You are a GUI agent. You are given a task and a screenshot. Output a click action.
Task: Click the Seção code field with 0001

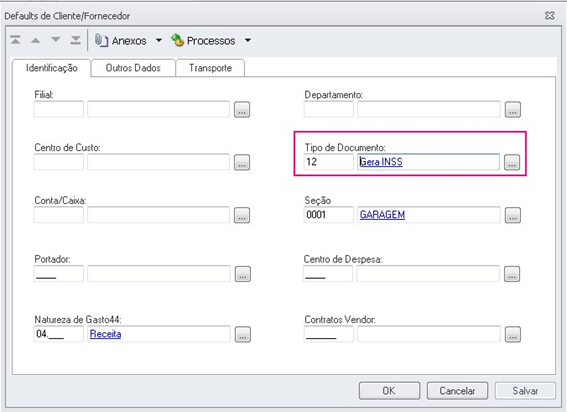coord(329,215)
